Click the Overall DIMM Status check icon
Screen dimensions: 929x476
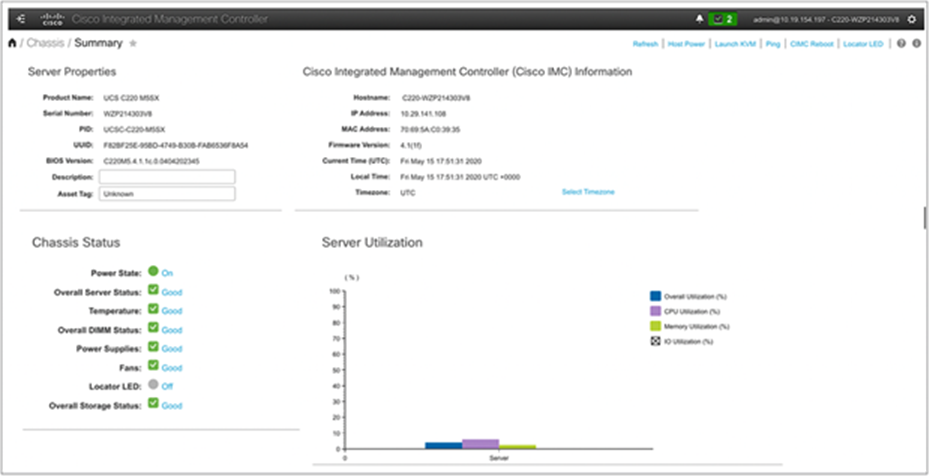(153, 328)
